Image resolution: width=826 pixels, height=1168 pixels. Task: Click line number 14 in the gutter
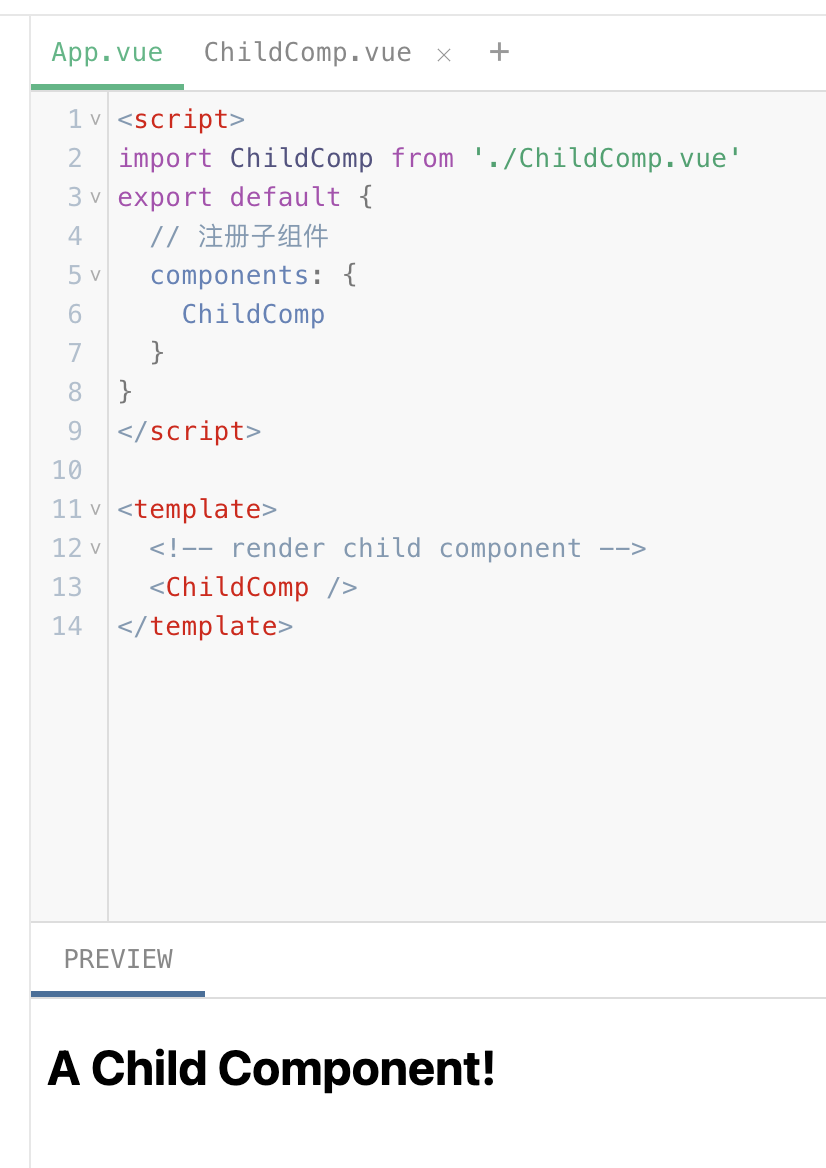67,626
